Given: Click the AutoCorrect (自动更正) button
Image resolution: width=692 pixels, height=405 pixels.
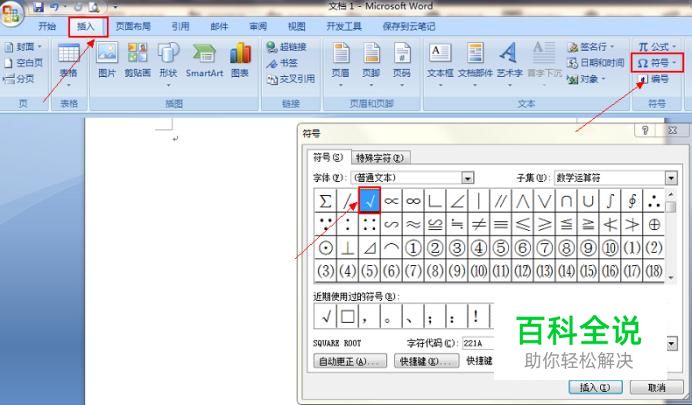Looking at the screenshot, I should pos(350,361).
